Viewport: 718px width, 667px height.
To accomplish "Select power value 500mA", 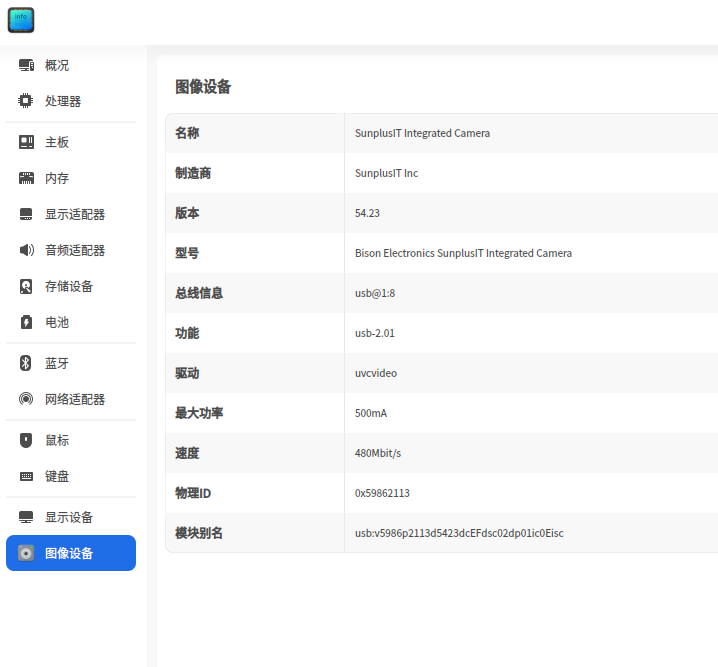I will pyautogui.click(x=371, y=413).
